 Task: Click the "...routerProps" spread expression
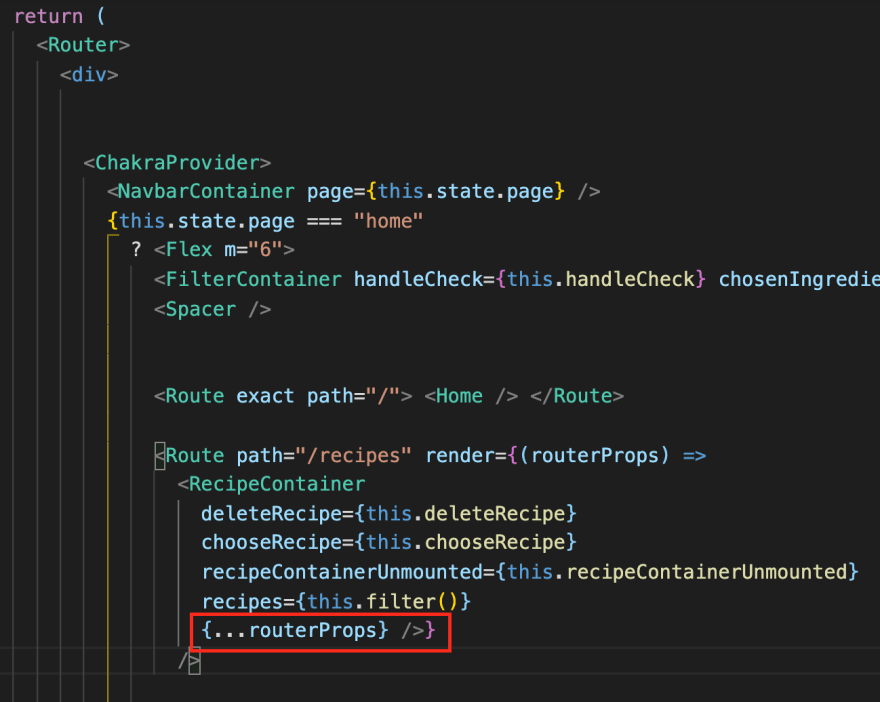[294, 631]
